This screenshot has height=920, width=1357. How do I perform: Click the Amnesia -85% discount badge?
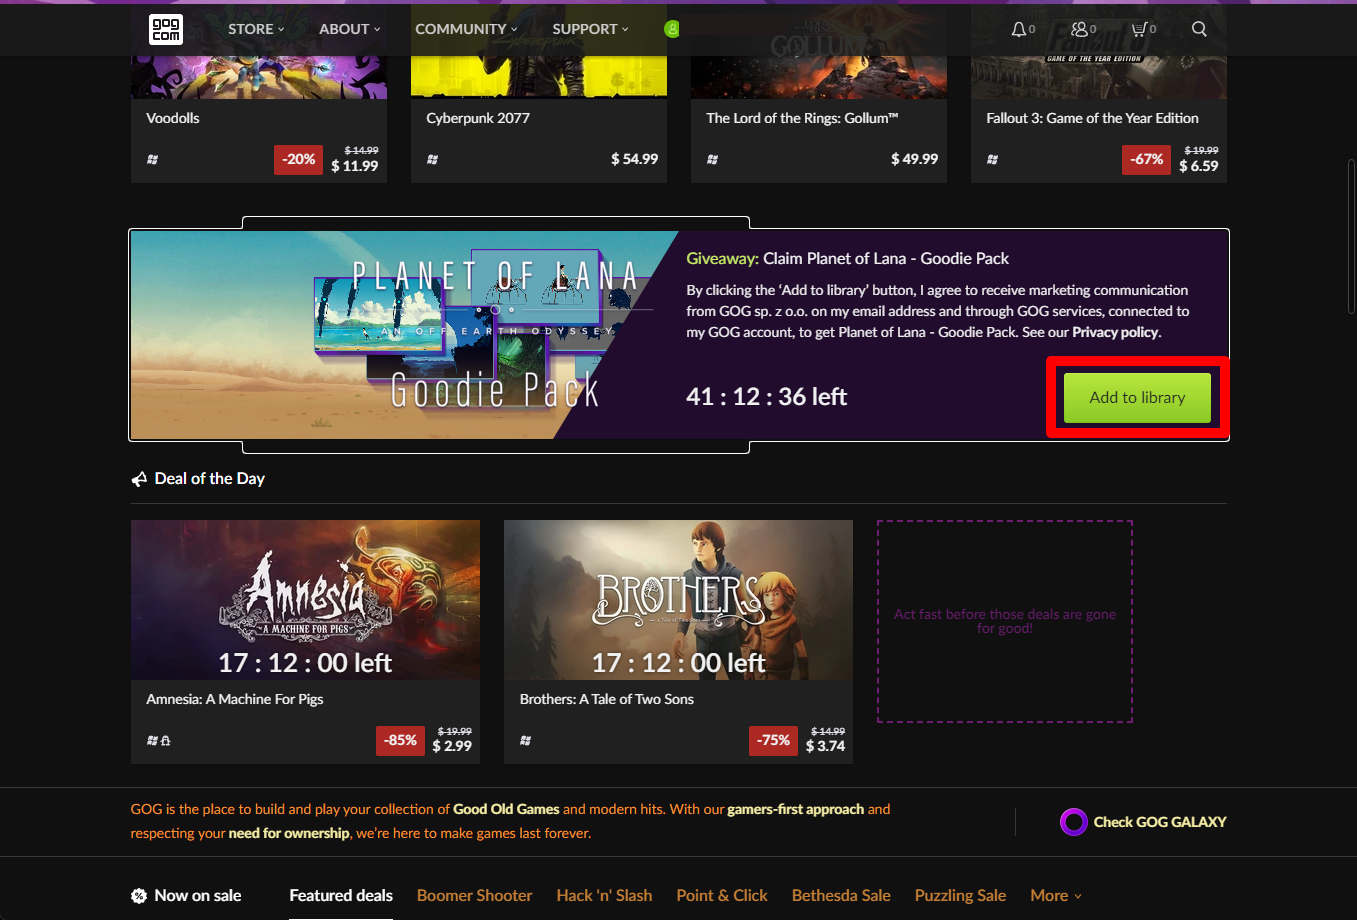click(x=401, y=740)
